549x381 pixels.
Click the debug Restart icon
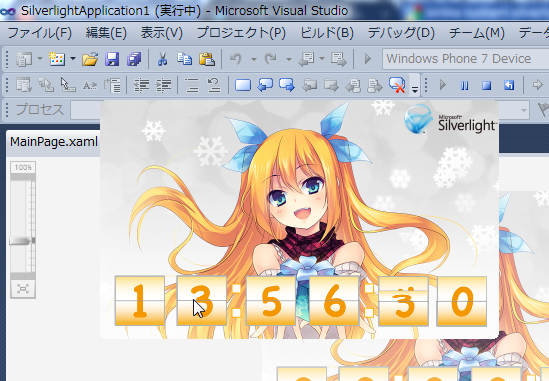tap(509, 85)
